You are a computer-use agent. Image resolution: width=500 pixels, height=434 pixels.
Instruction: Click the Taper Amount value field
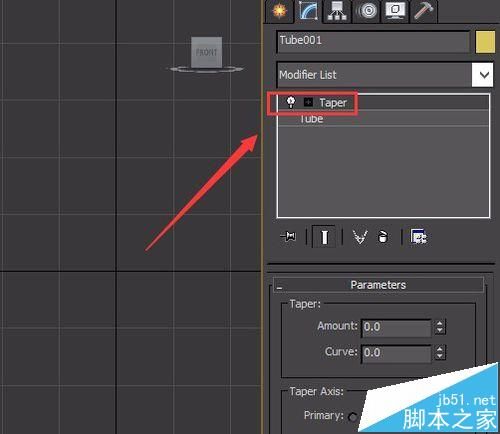click(x=397, y=327)
